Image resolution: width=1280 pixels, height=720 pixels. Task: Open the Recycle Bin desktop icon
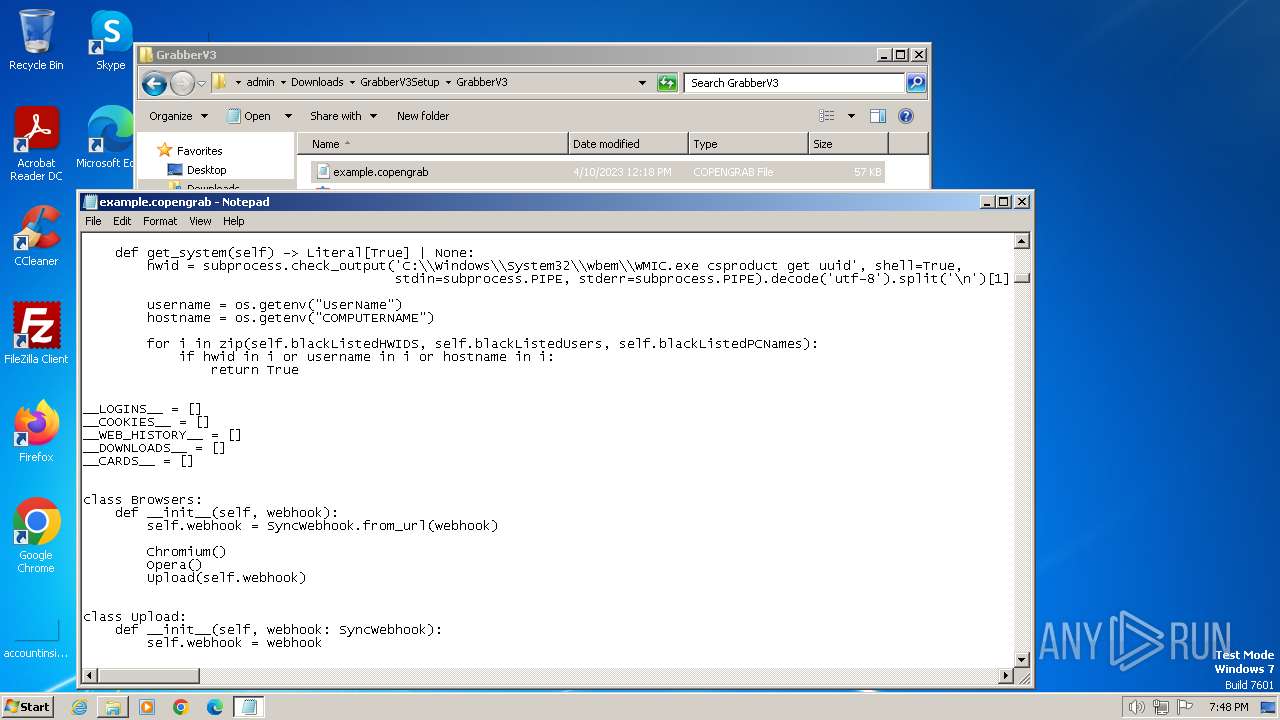click(x=36, y=40)
